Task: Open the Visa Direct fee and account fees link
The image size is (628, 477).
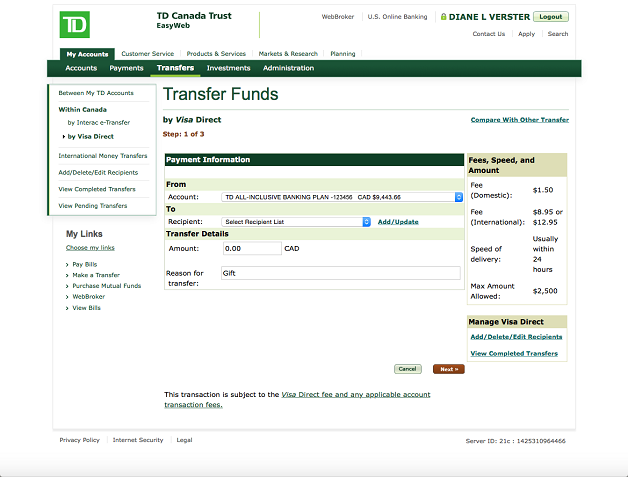Action: [x=297, y=400]
